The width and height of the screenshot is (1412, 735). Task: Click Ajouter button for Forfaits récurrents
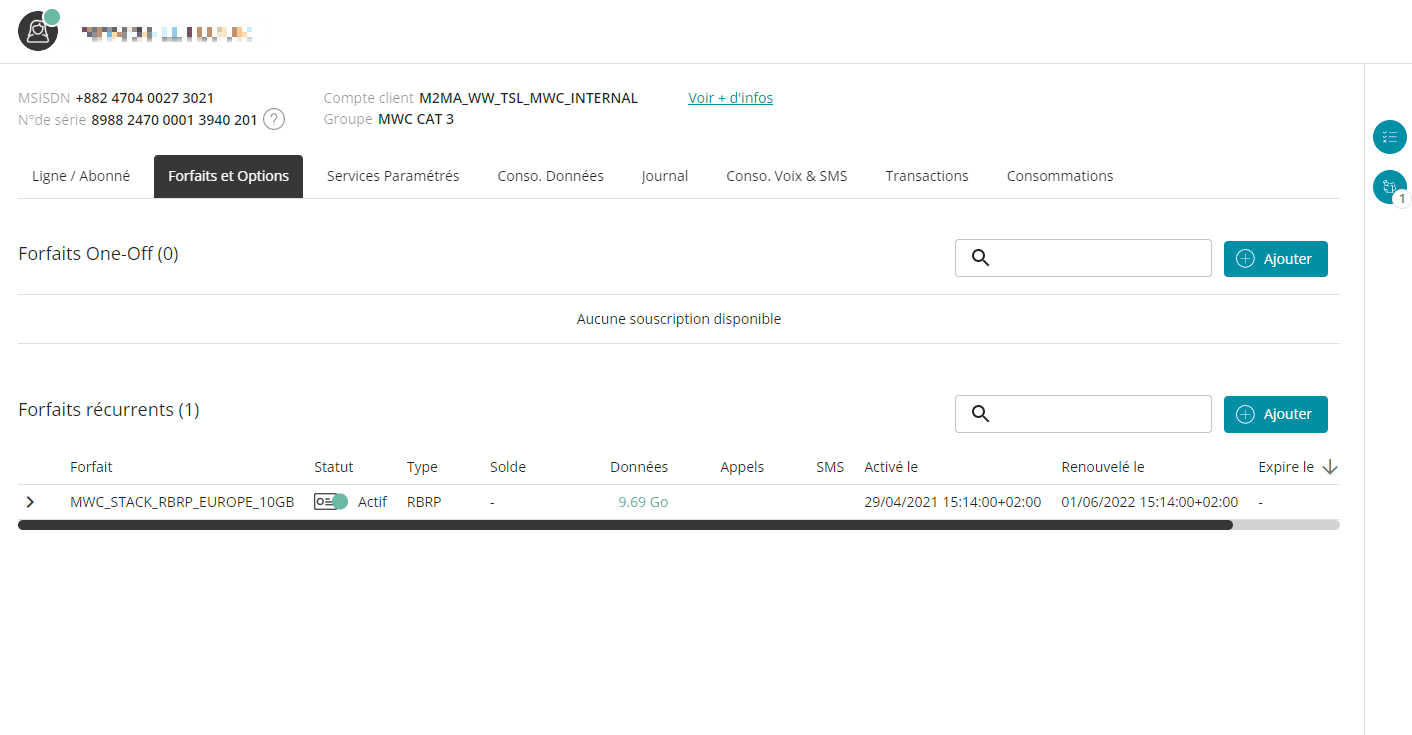1276,414
